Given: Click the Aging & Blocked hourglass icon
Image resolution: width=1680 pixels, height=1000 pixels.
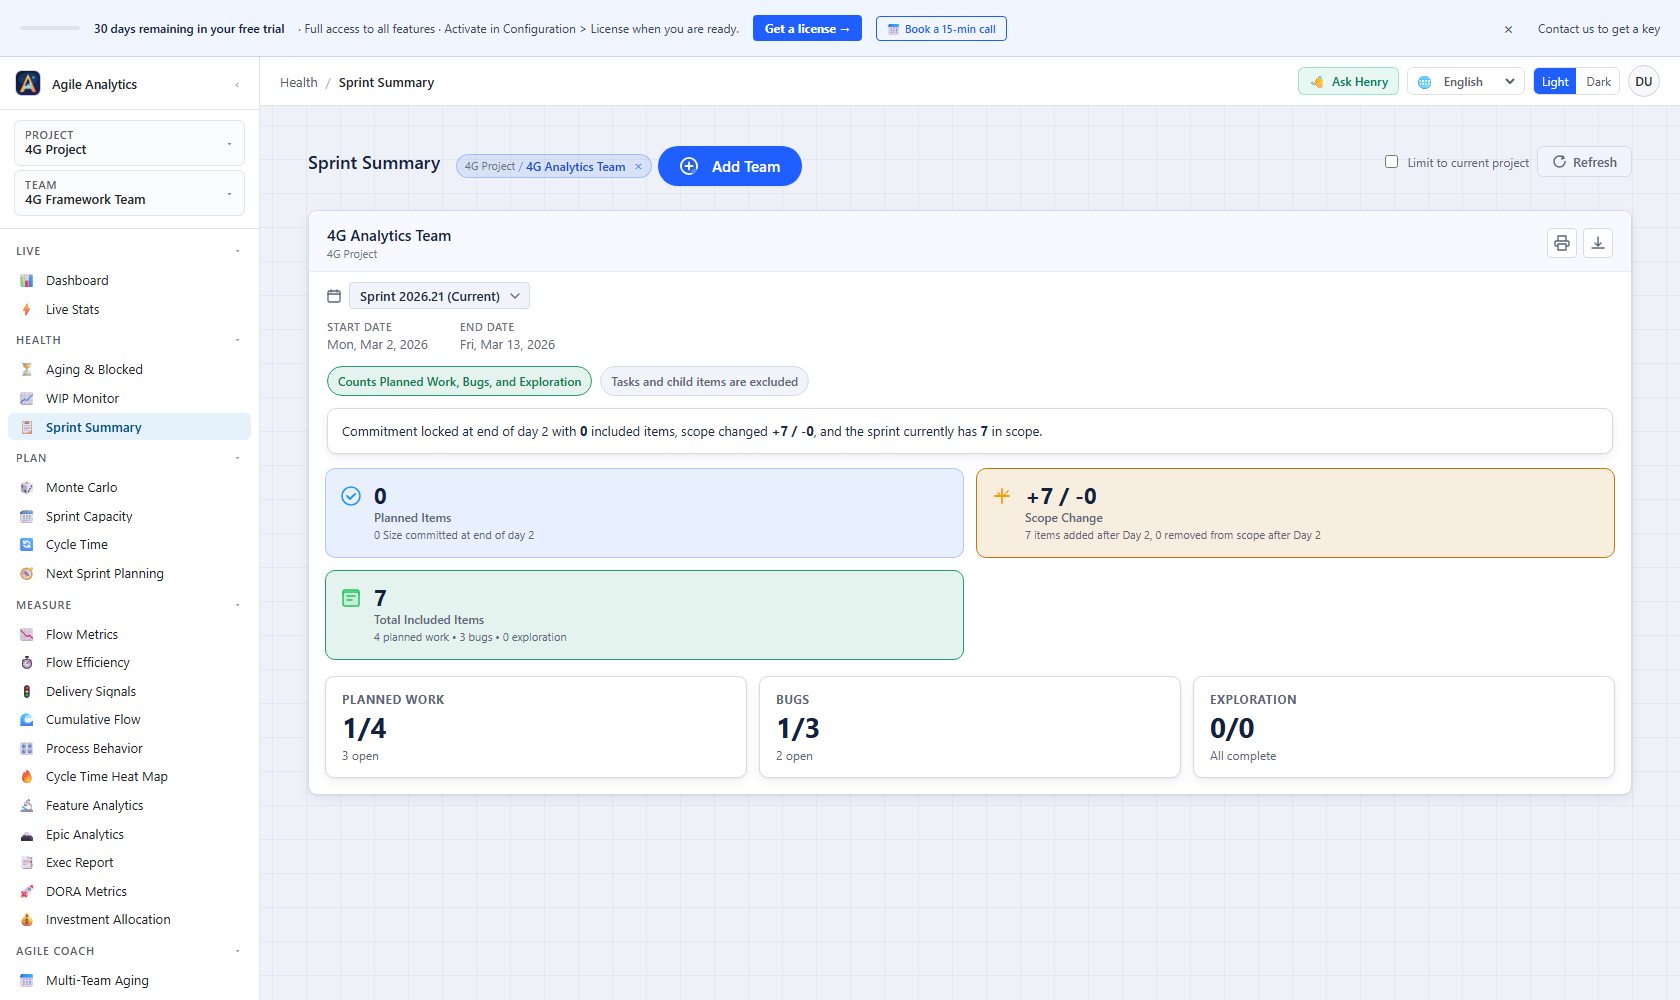Looking at the screenshot, I should 27,370.
